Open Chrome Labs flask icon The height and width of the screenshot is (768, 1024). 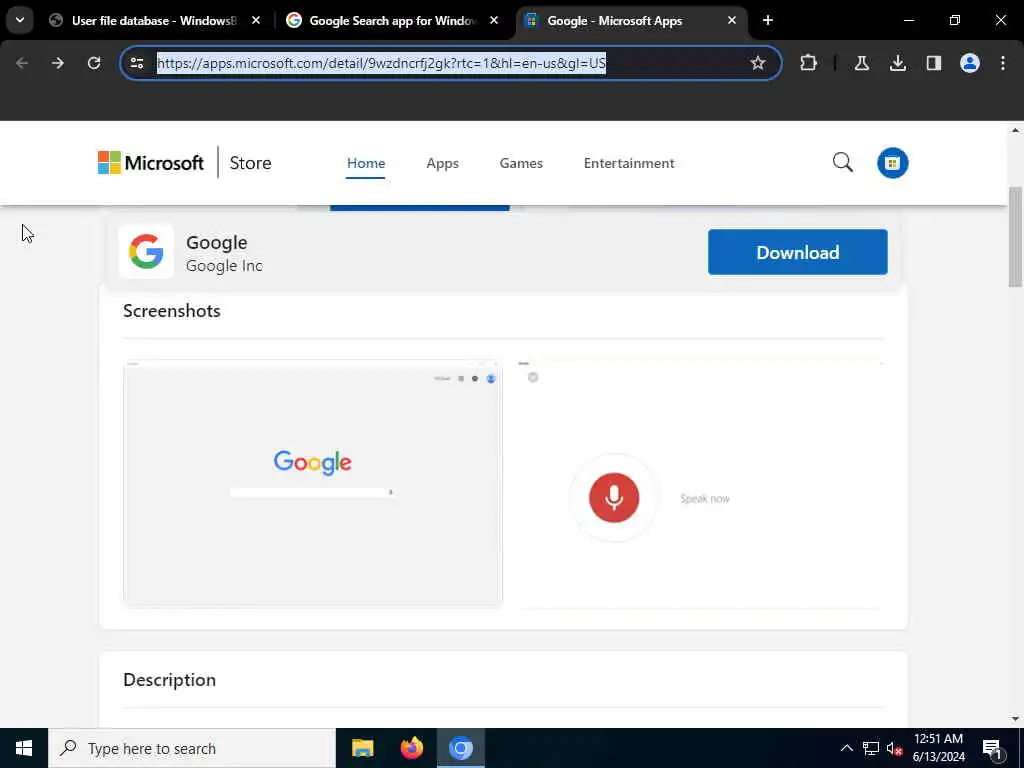point(862,63)
